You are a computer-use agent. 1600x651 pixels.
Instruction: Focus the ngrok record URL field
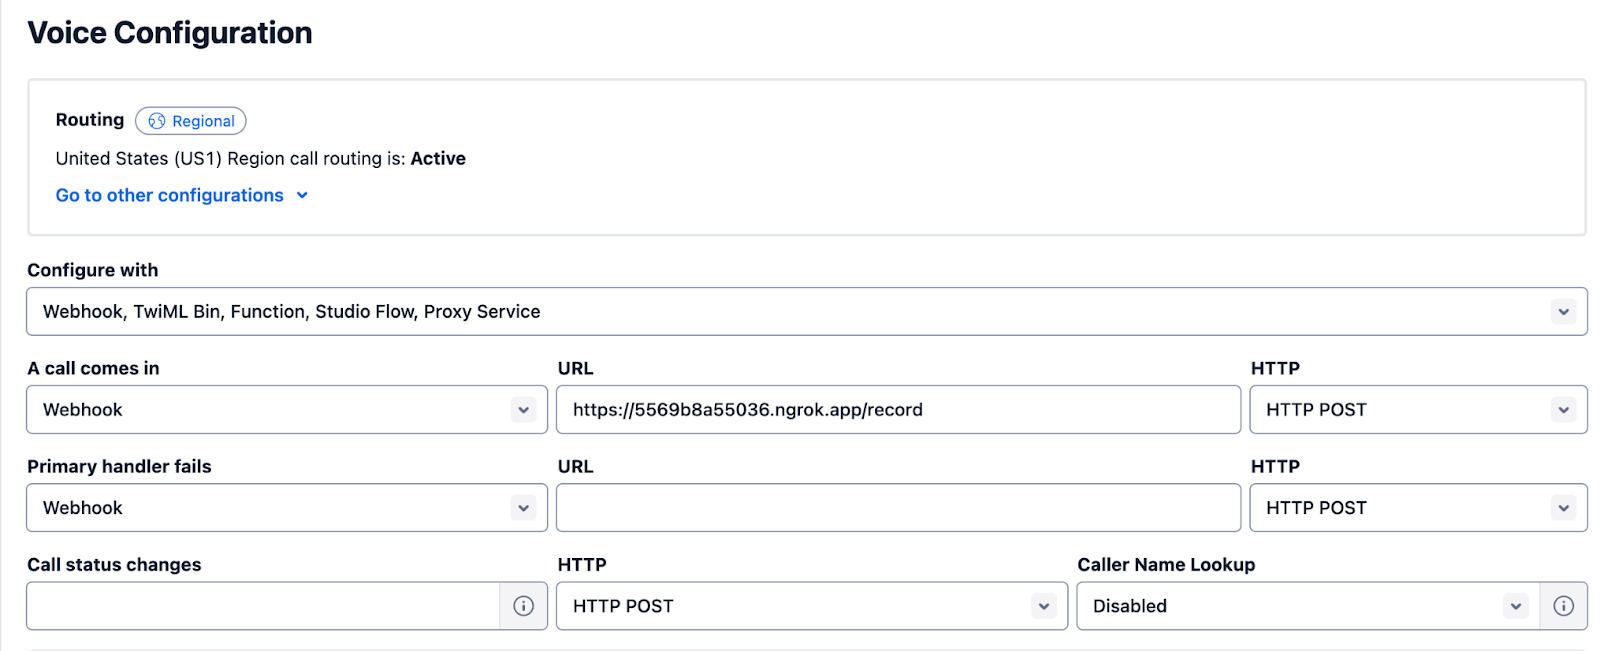click(x=898, y=410)
